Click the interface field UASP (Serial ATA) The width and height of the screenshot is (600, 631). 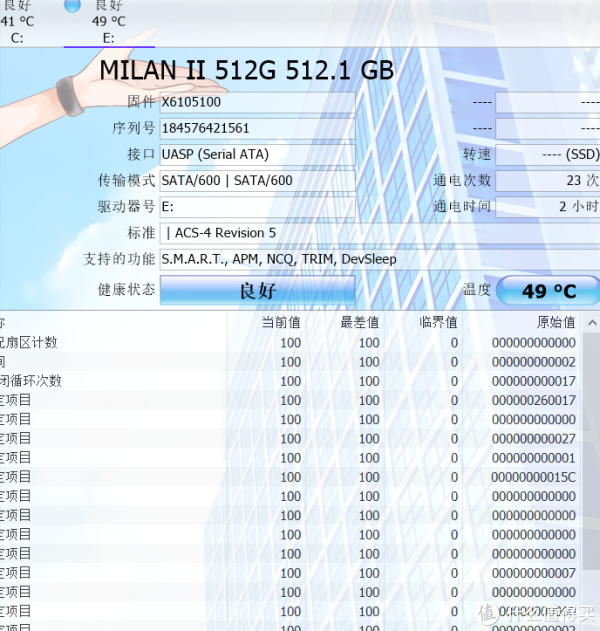tap(258, 155)
